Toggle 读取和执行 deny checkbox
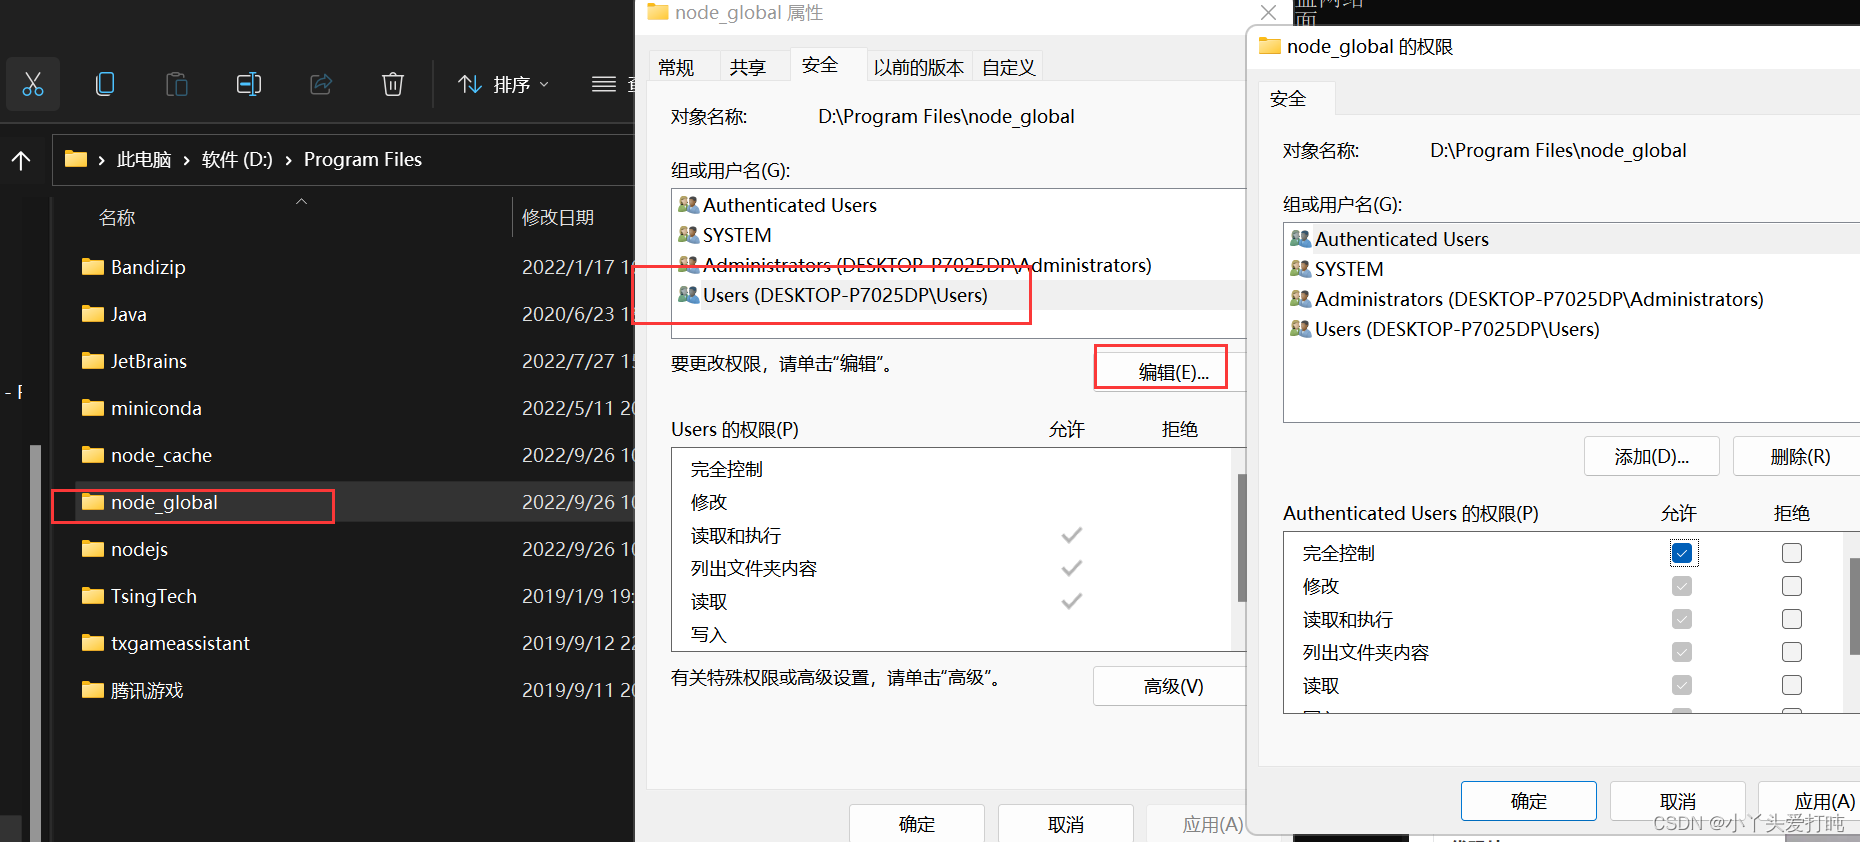 coord(1792,619)
